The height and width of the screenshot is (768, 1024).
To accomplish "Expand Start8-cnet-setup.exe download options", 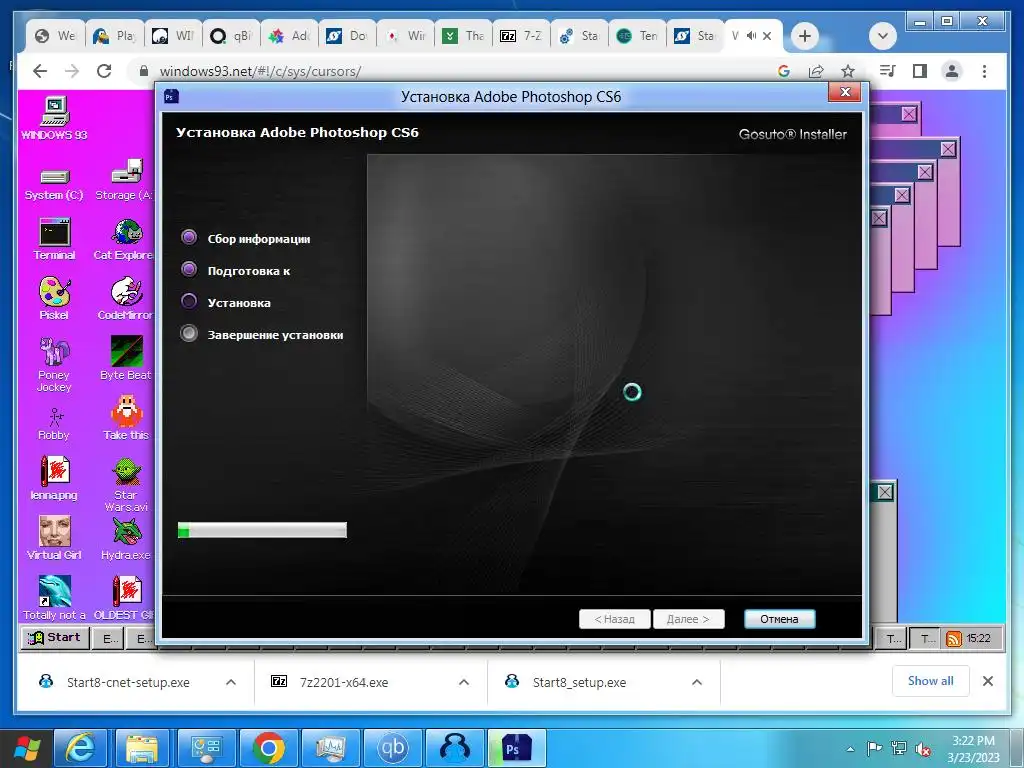I will click(231, 682).
